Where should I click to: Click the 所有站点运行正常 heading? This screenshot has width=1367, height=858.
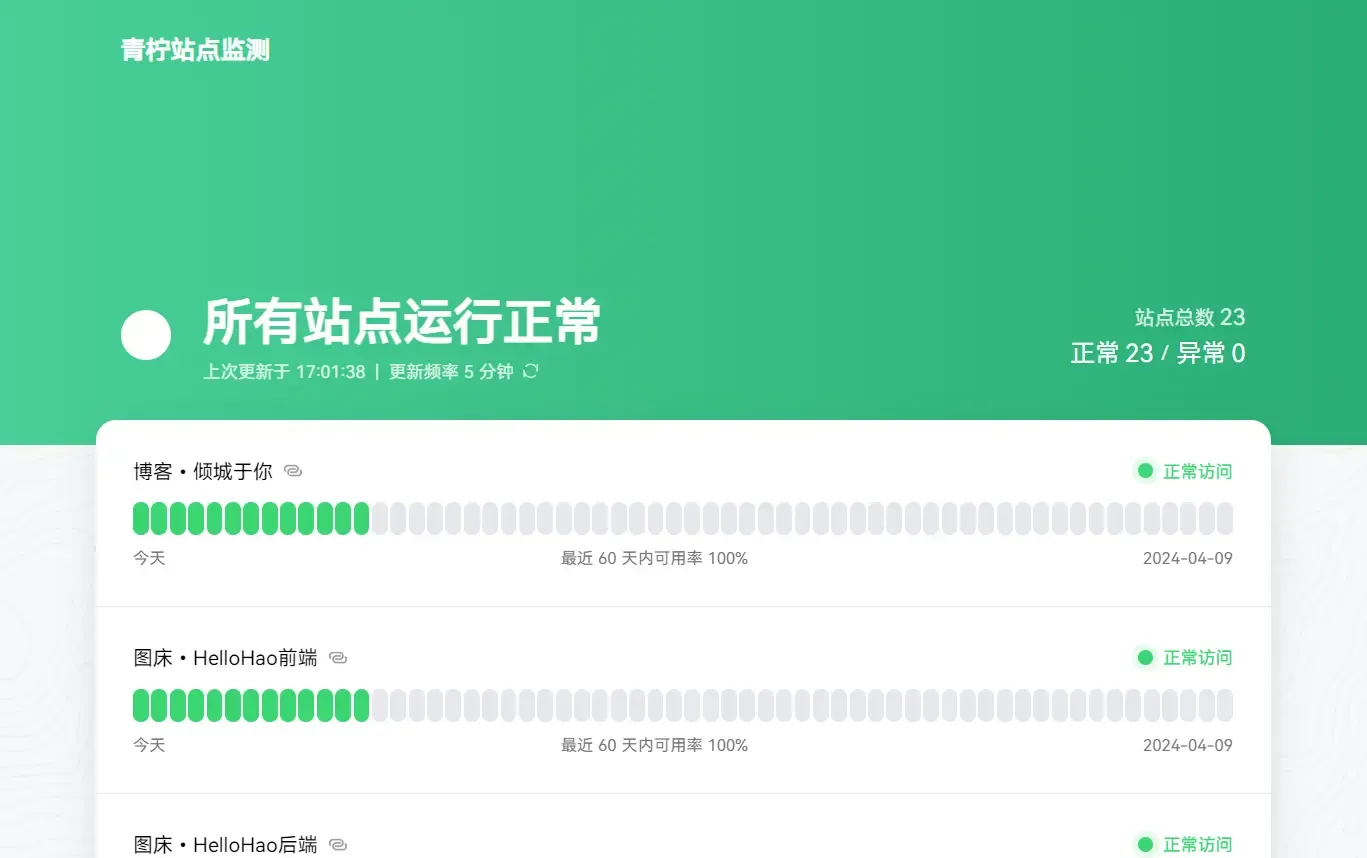(x=402, y=322)
